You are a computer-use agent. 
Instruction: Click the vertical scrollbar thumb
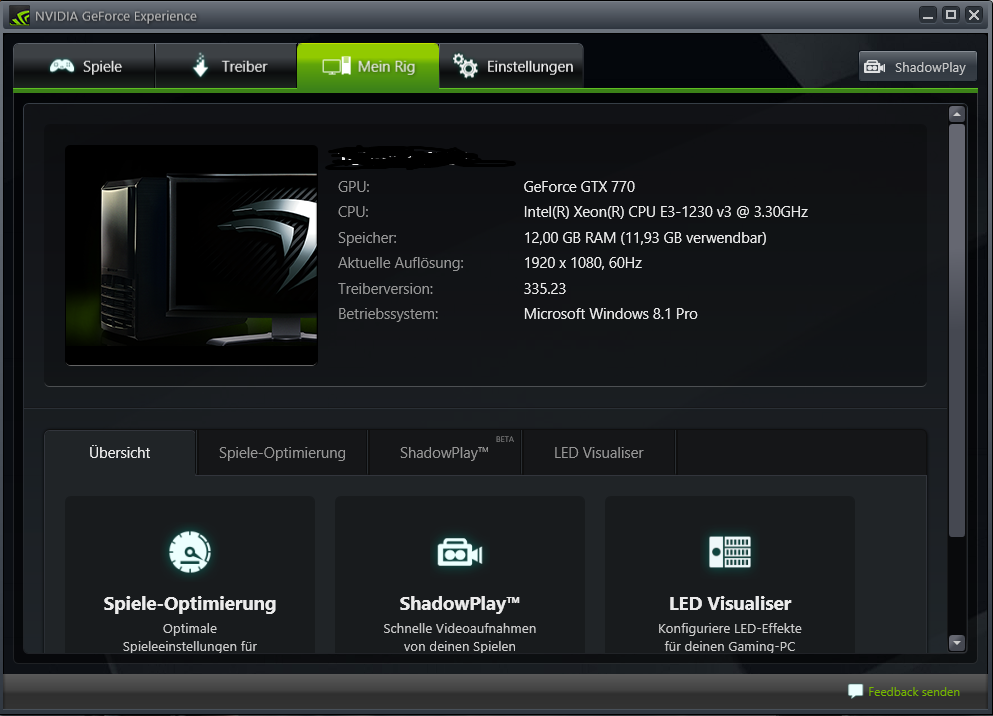pyautogui.click(x=957, y=330)
